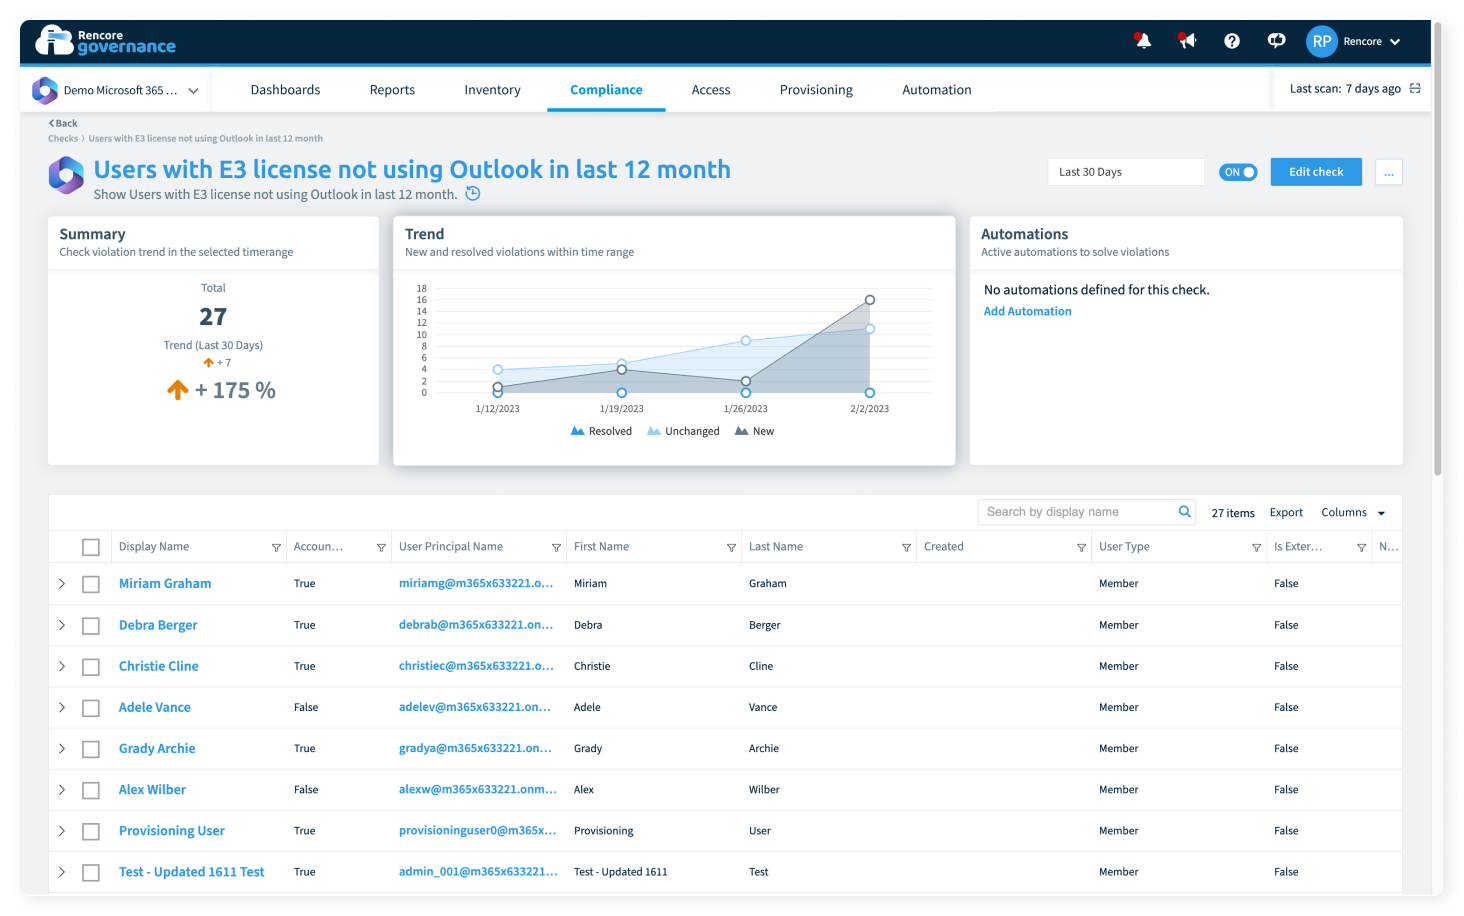Expand the Miriam Graham row

tap(62, 584)
